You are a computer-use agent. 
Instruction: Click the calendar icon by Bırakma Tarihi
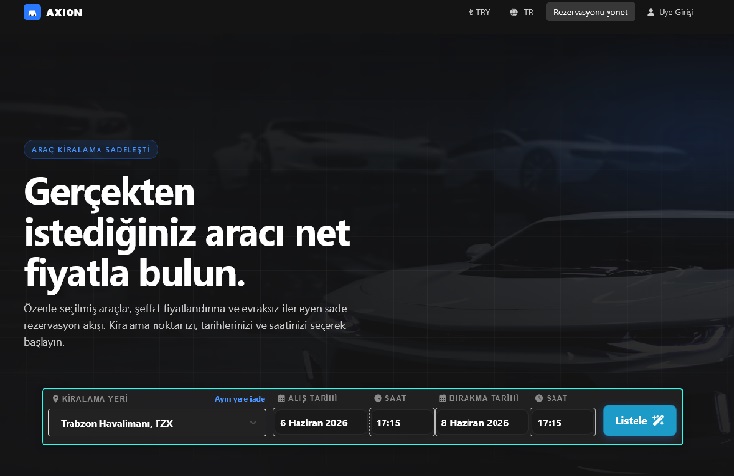click(442, 398)
